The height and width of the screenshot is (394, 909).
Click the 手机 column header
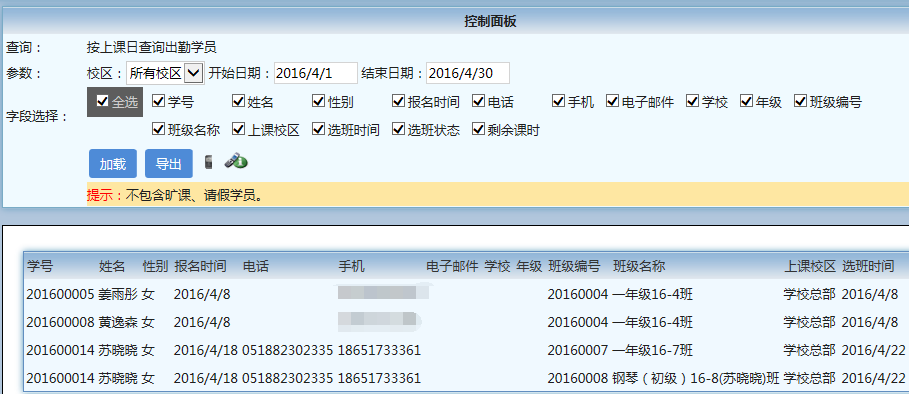pos(351,267)
